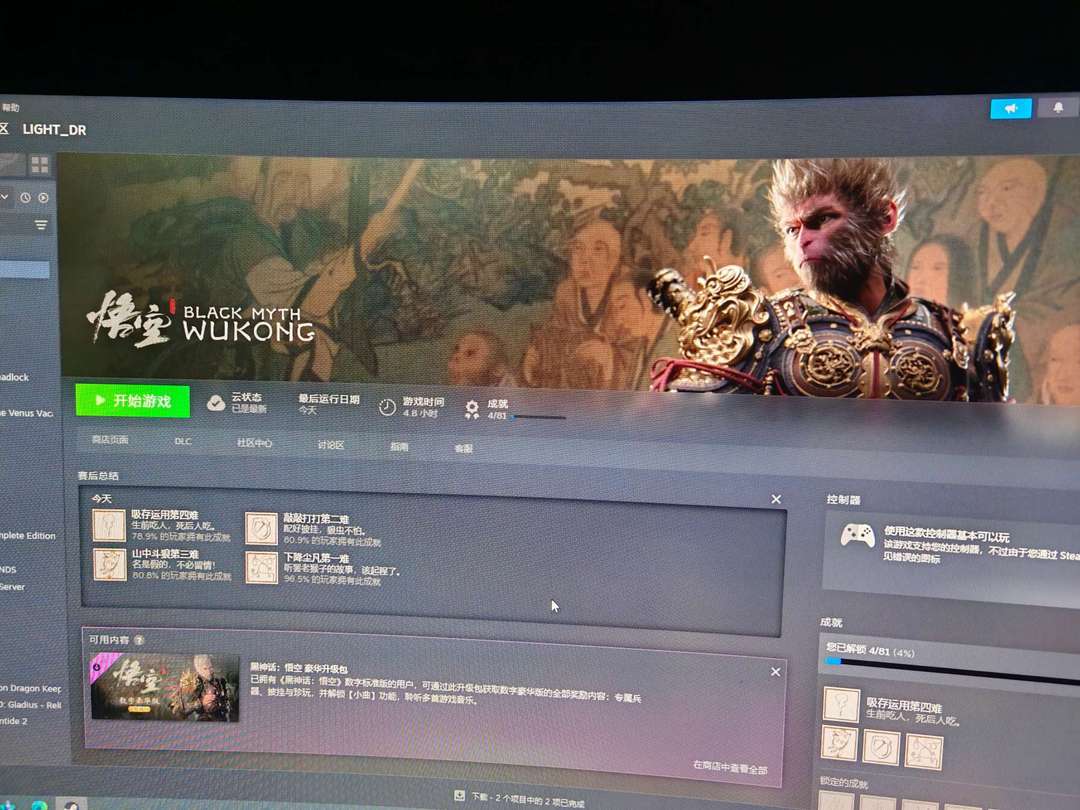Open the last tab after 指南
The width and height of the screenshot is (1080, 810).
coord(464,448)
